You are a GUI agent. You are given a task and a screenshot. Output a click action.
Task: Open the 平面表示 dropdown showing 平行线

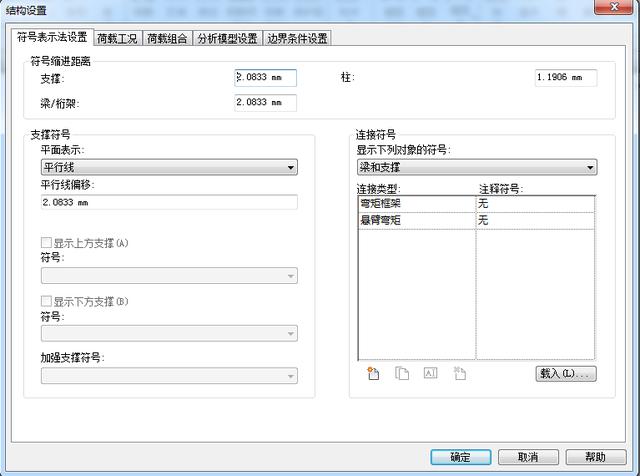(169, 167)
